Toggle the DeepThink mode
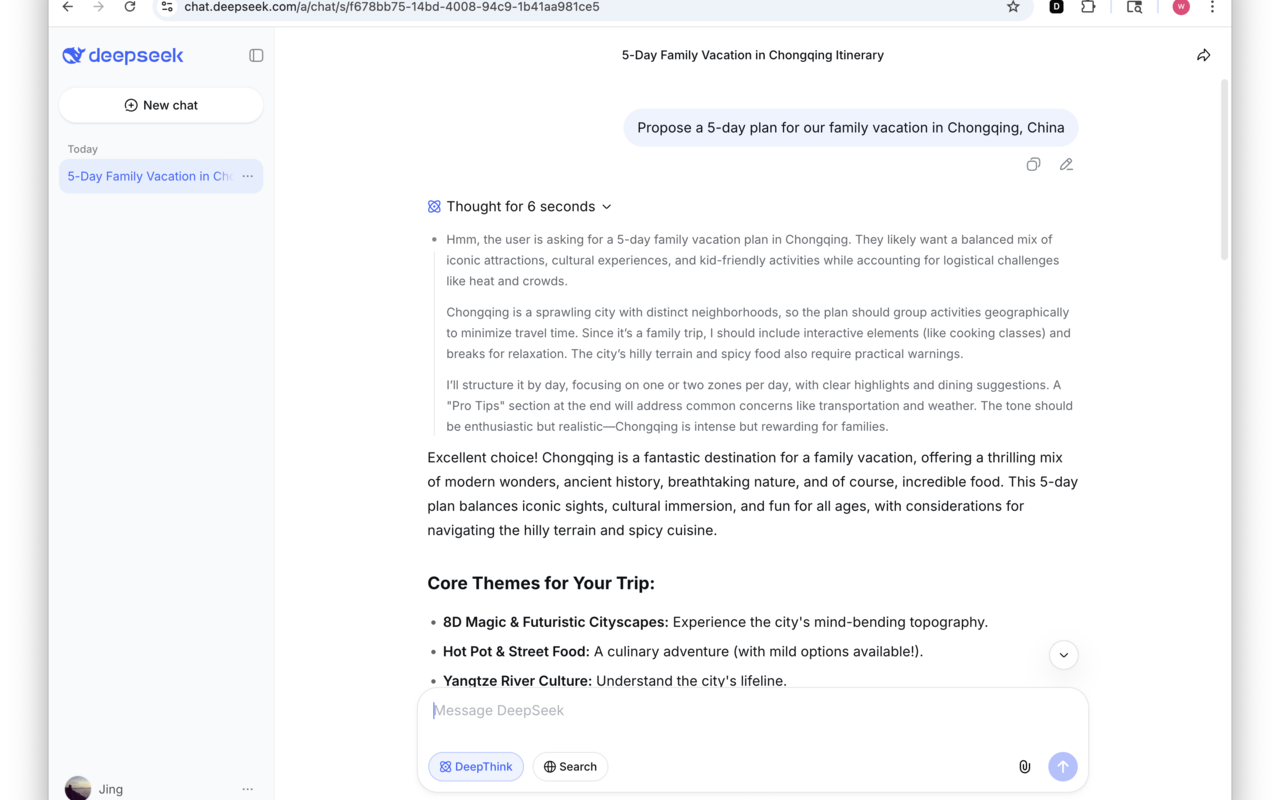This screenshot has width=1280, height=800. [x=476, y=767]
